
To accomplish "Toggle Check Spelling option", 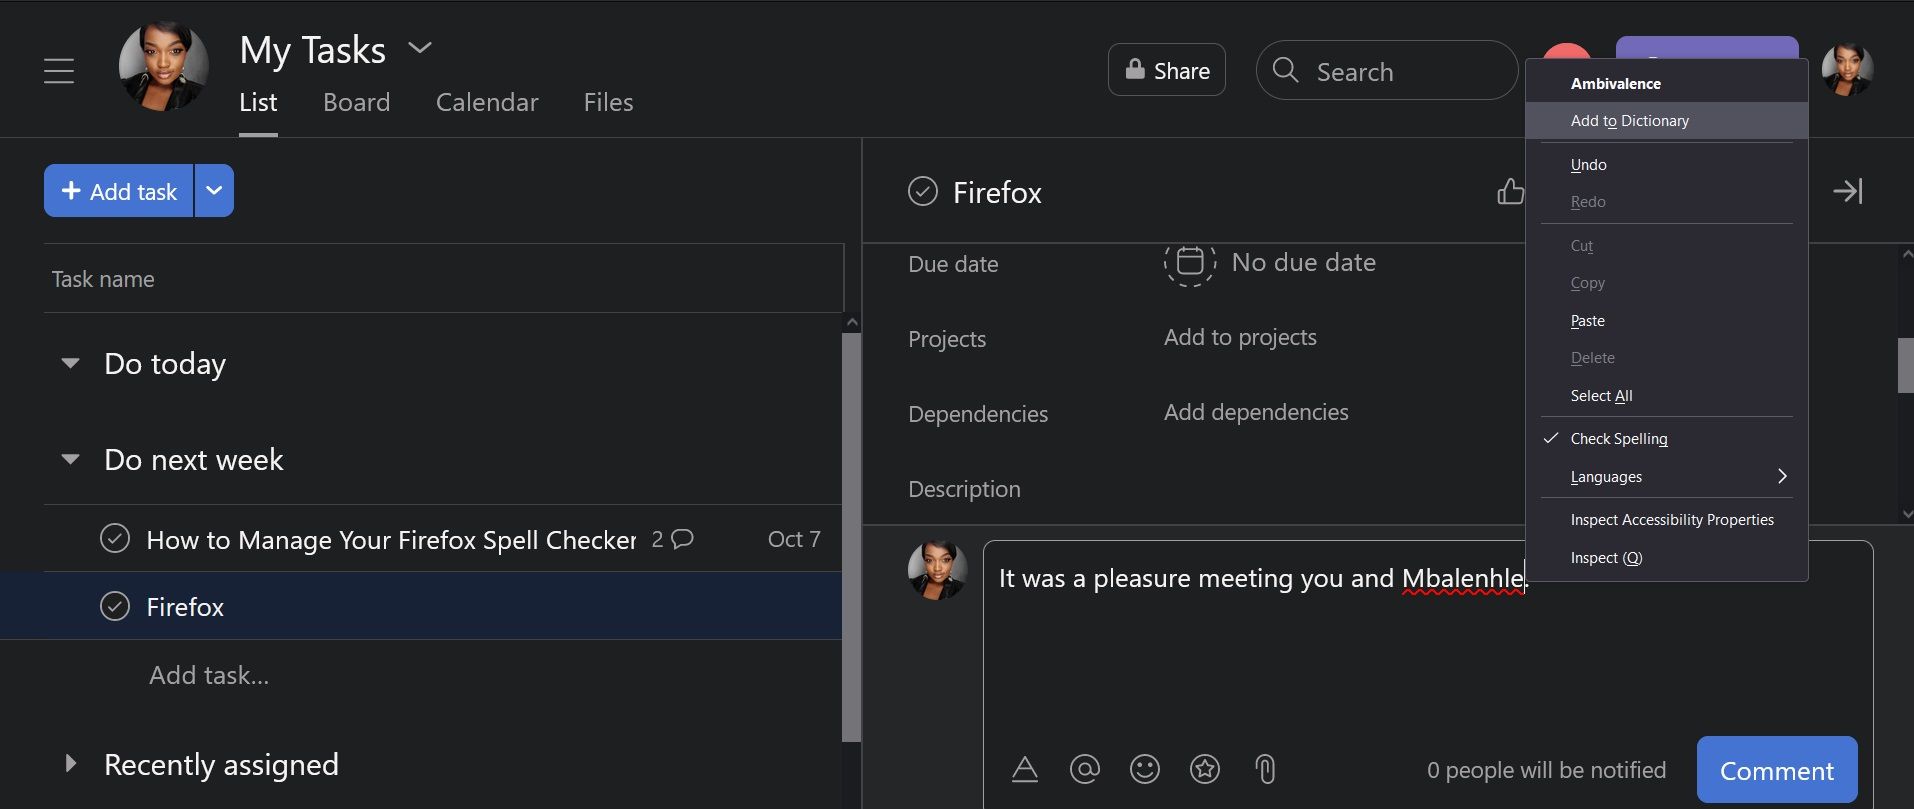I will pos(1667,439).
